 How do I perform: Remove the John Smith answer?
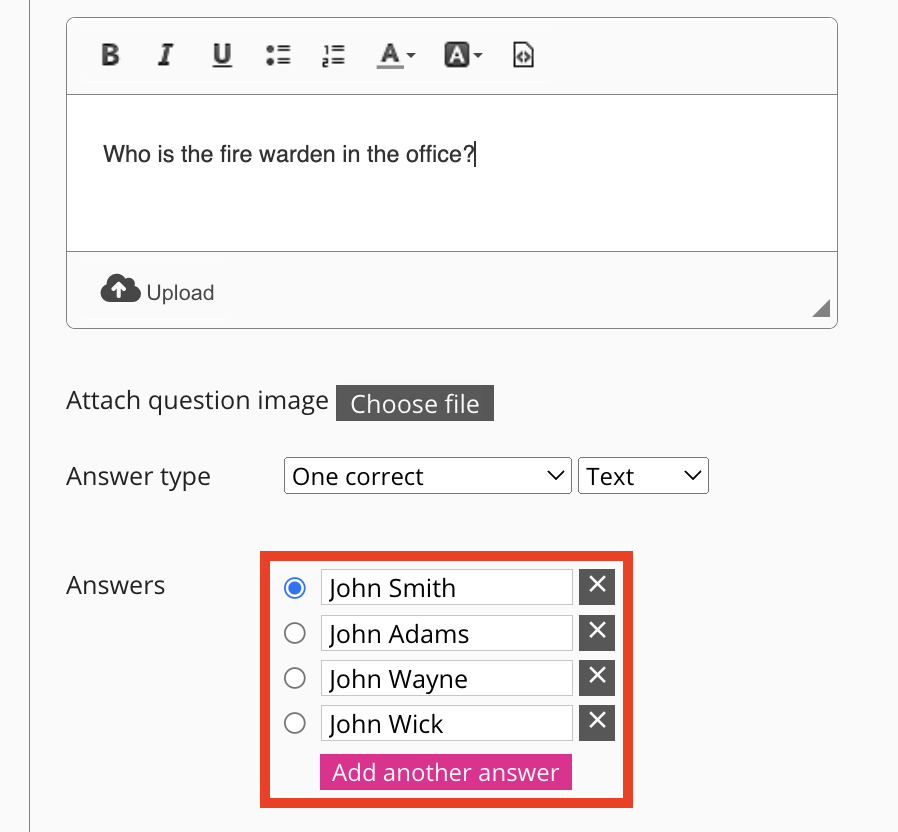[597, 587]
